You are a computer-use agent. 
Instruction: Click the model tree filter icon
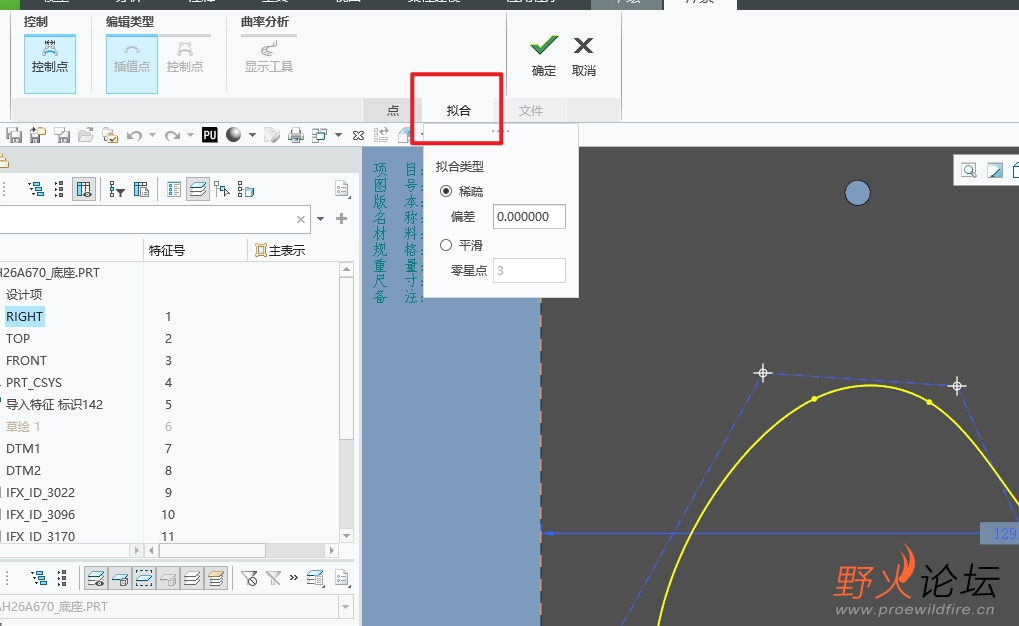(x=117, y=189)
